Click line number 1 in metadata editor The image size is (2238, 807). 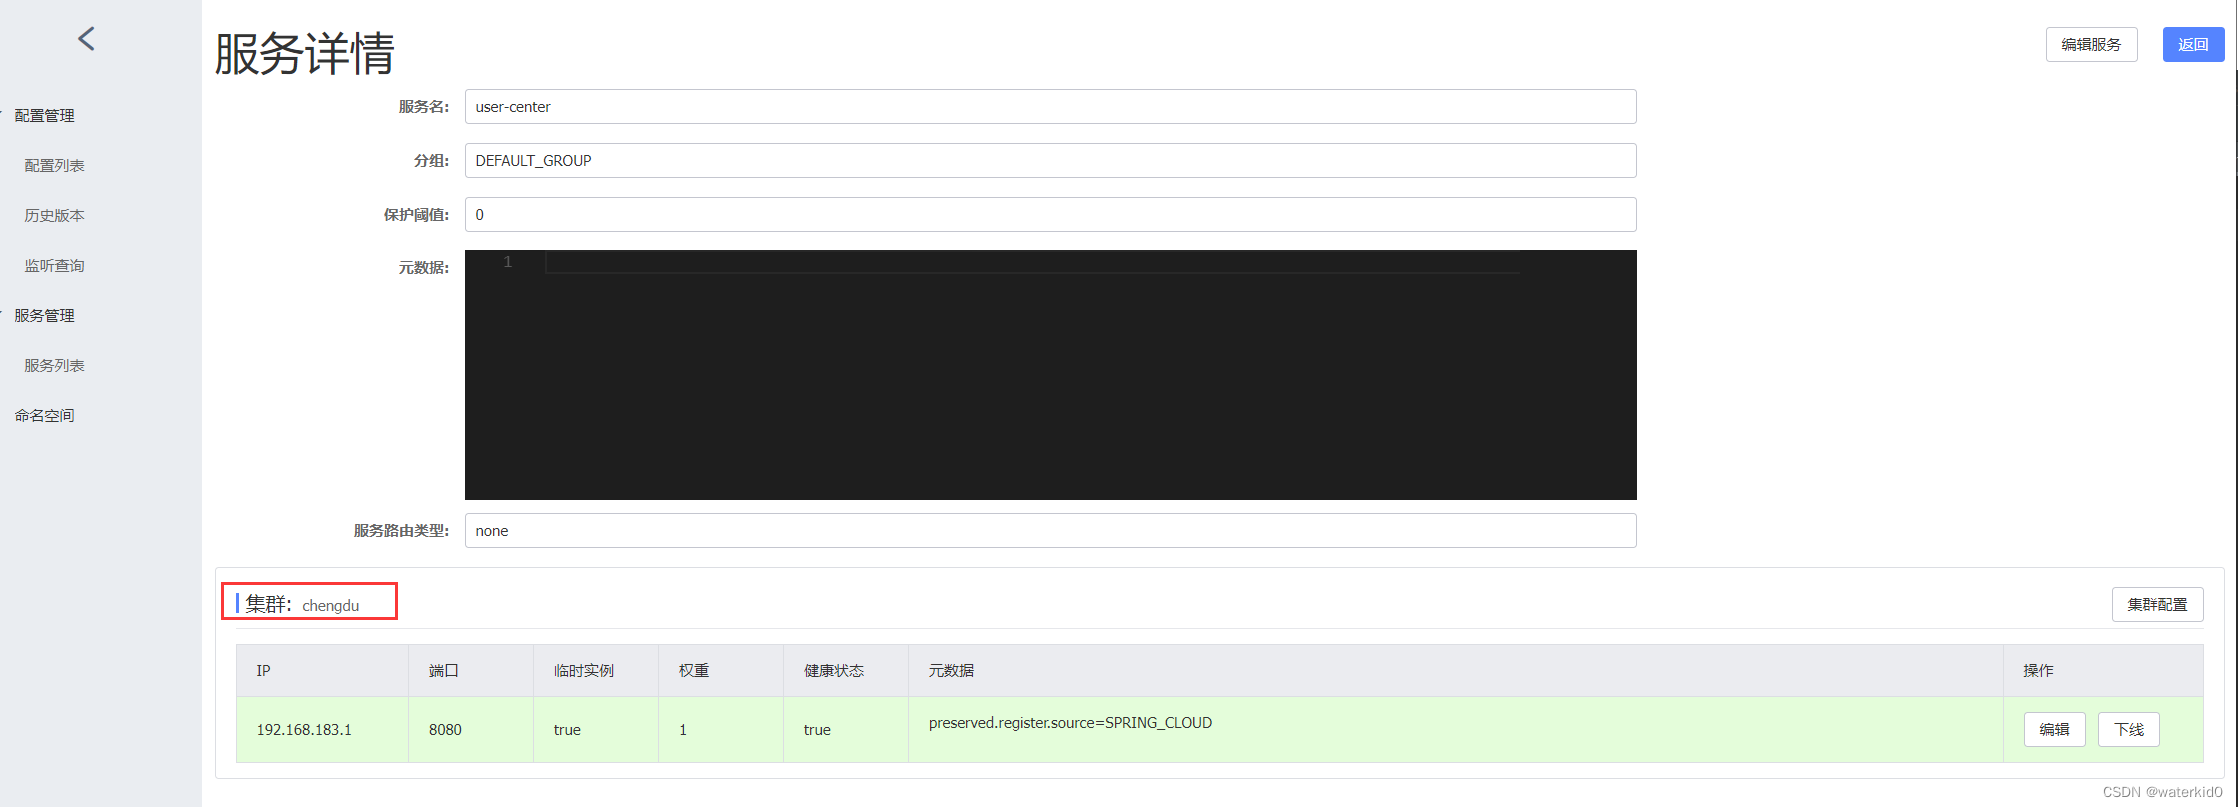pyautogui.click(x=508, y=262)
